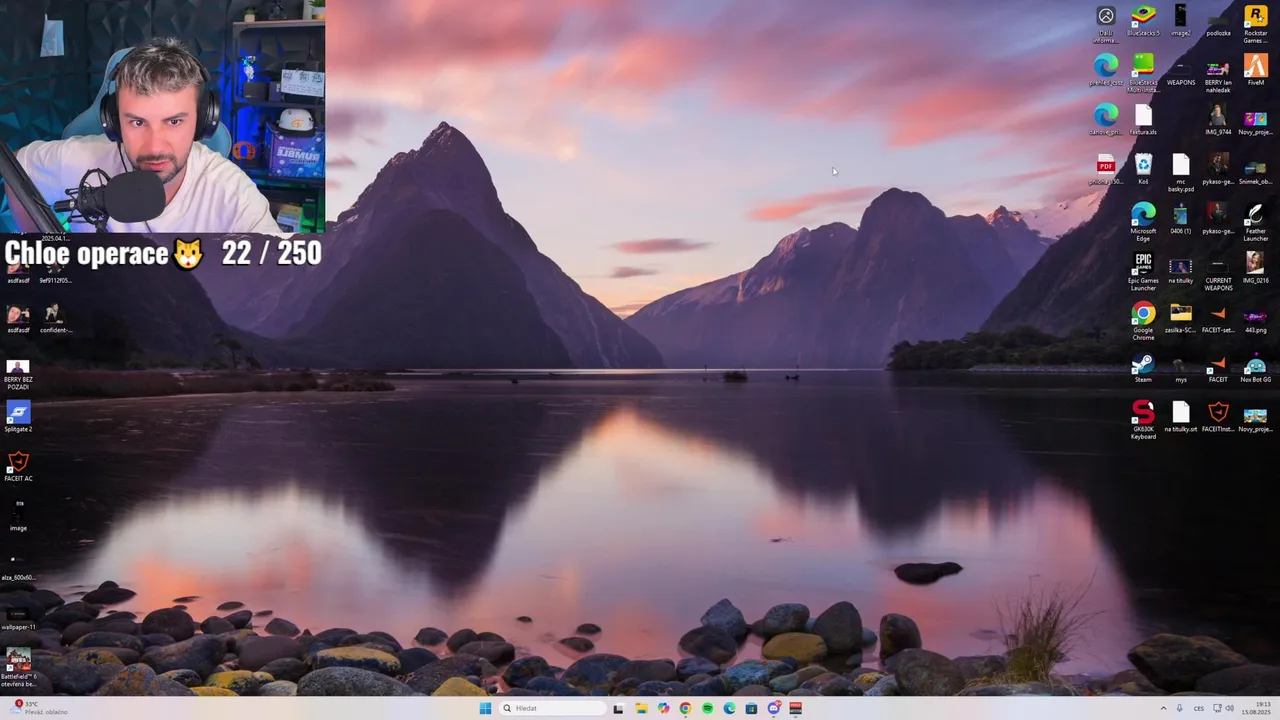Select the PDF document desktop icon
The height and width of the screenshot is (720, 1280).
click(x=1106, y=169)
